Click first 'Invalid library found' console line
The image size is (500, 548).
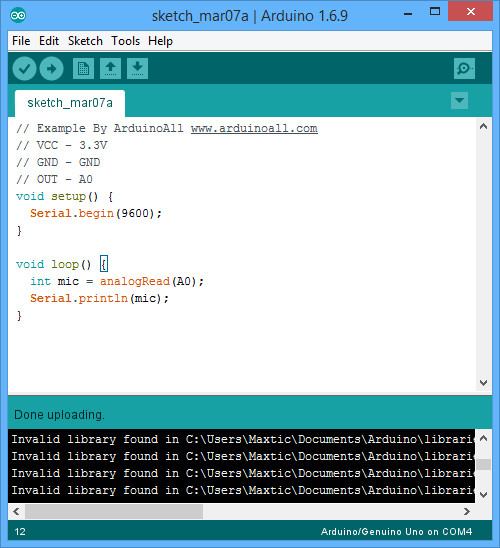[243, 439]
